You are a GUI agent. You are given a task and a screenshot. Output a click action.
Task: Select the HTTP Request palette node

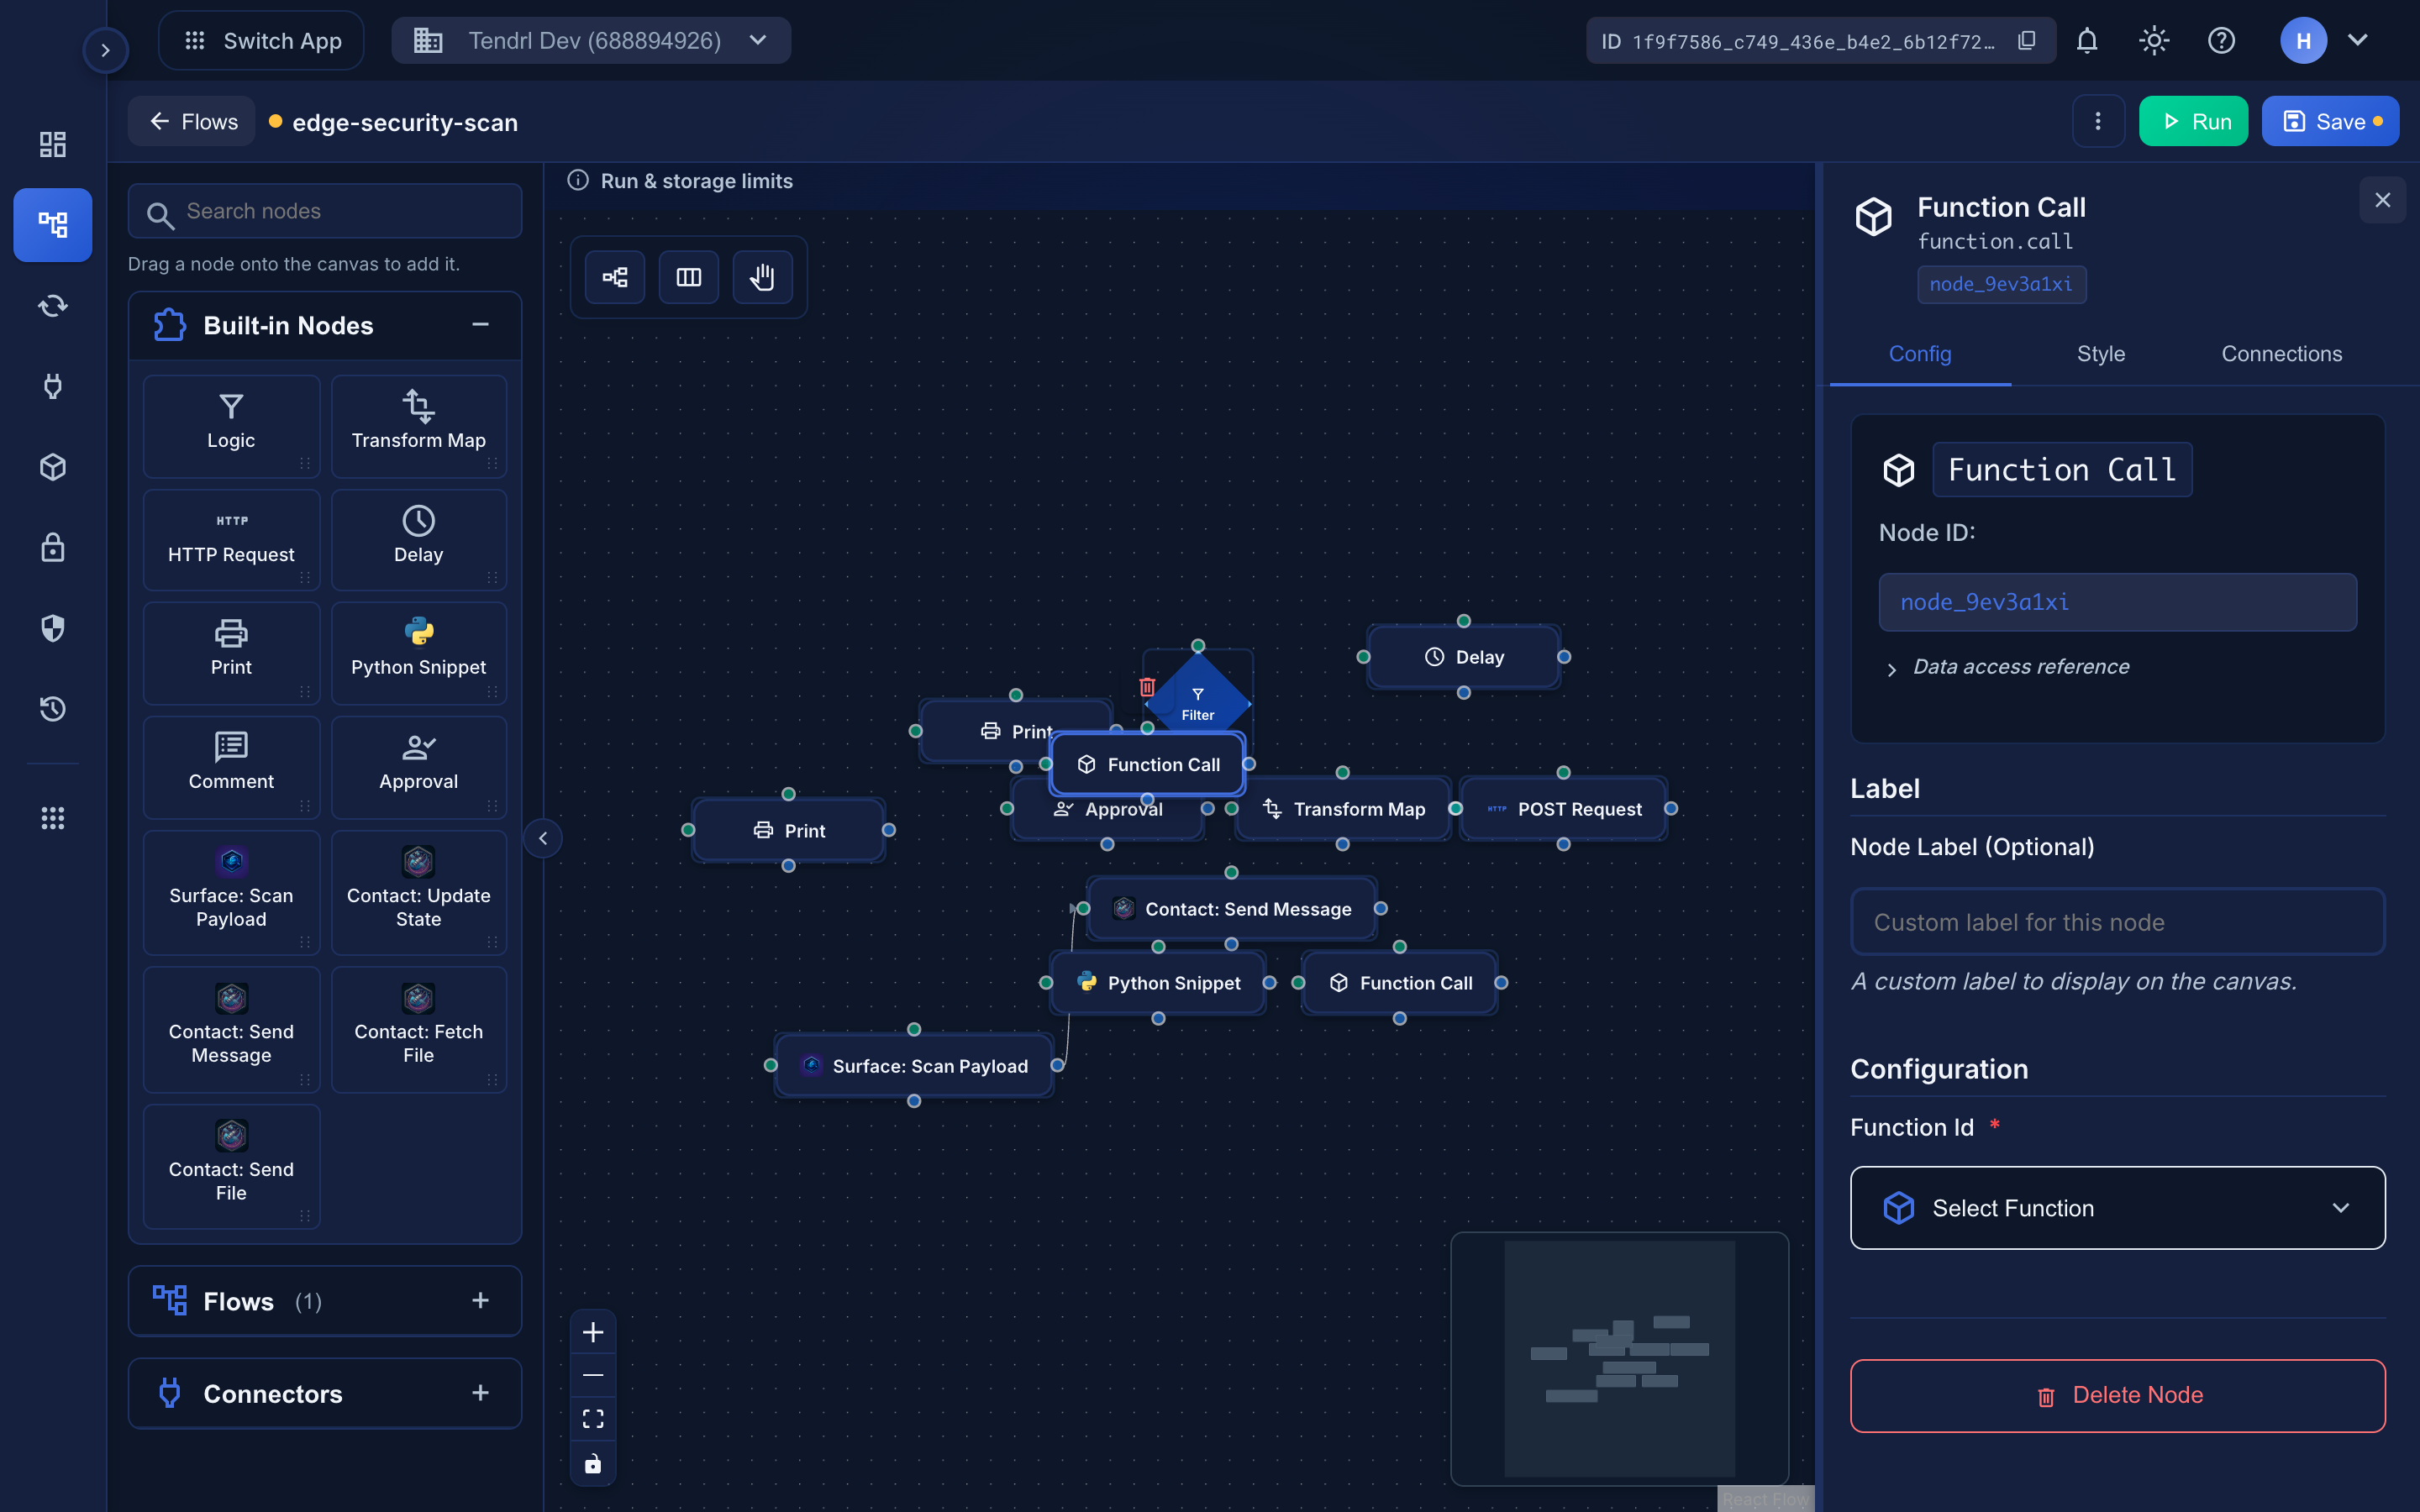click(x=231, y=539)
